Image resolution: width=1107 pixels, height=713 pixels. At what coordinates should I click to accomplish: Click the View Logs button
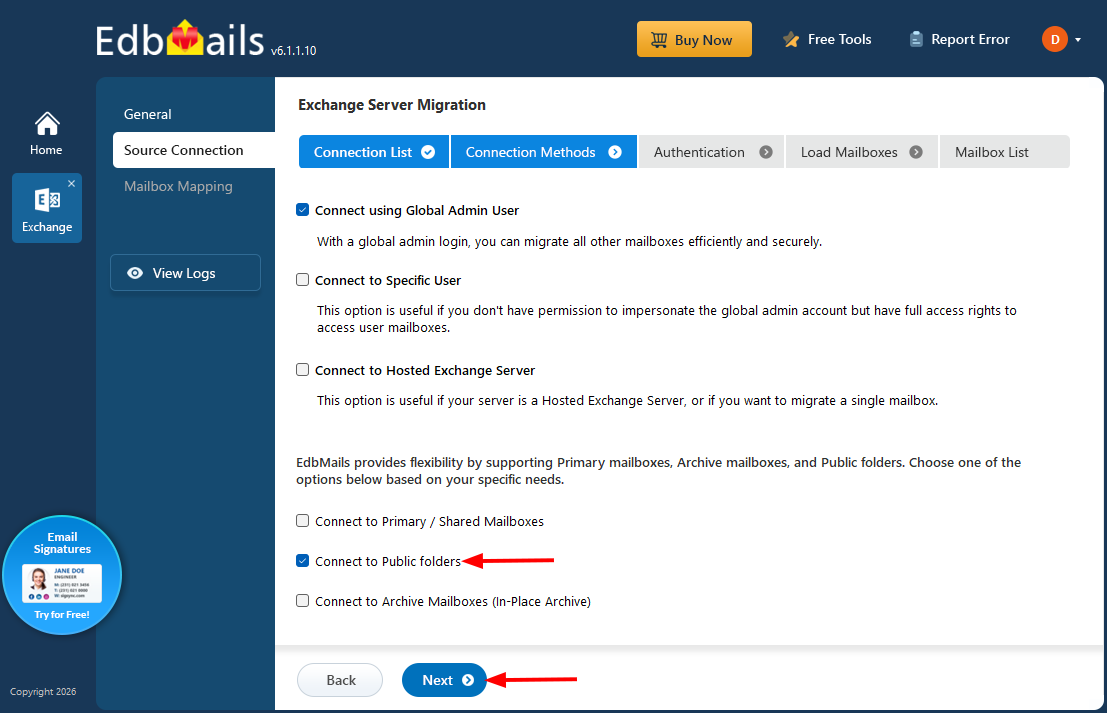coord(185,272)
